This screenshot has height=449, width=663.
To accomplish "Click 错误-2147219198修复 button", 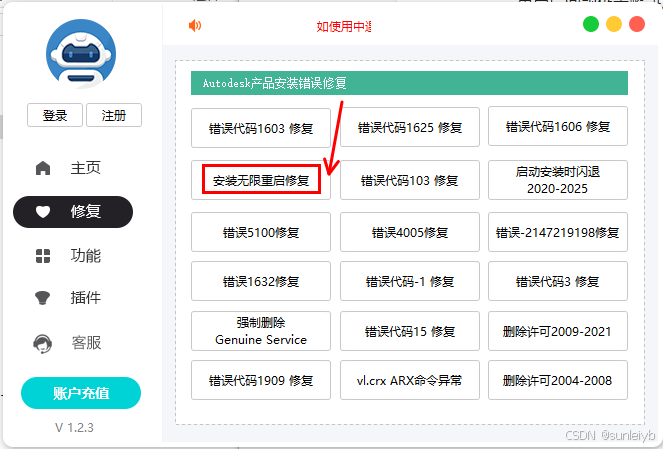I will [x=558, y=232].
